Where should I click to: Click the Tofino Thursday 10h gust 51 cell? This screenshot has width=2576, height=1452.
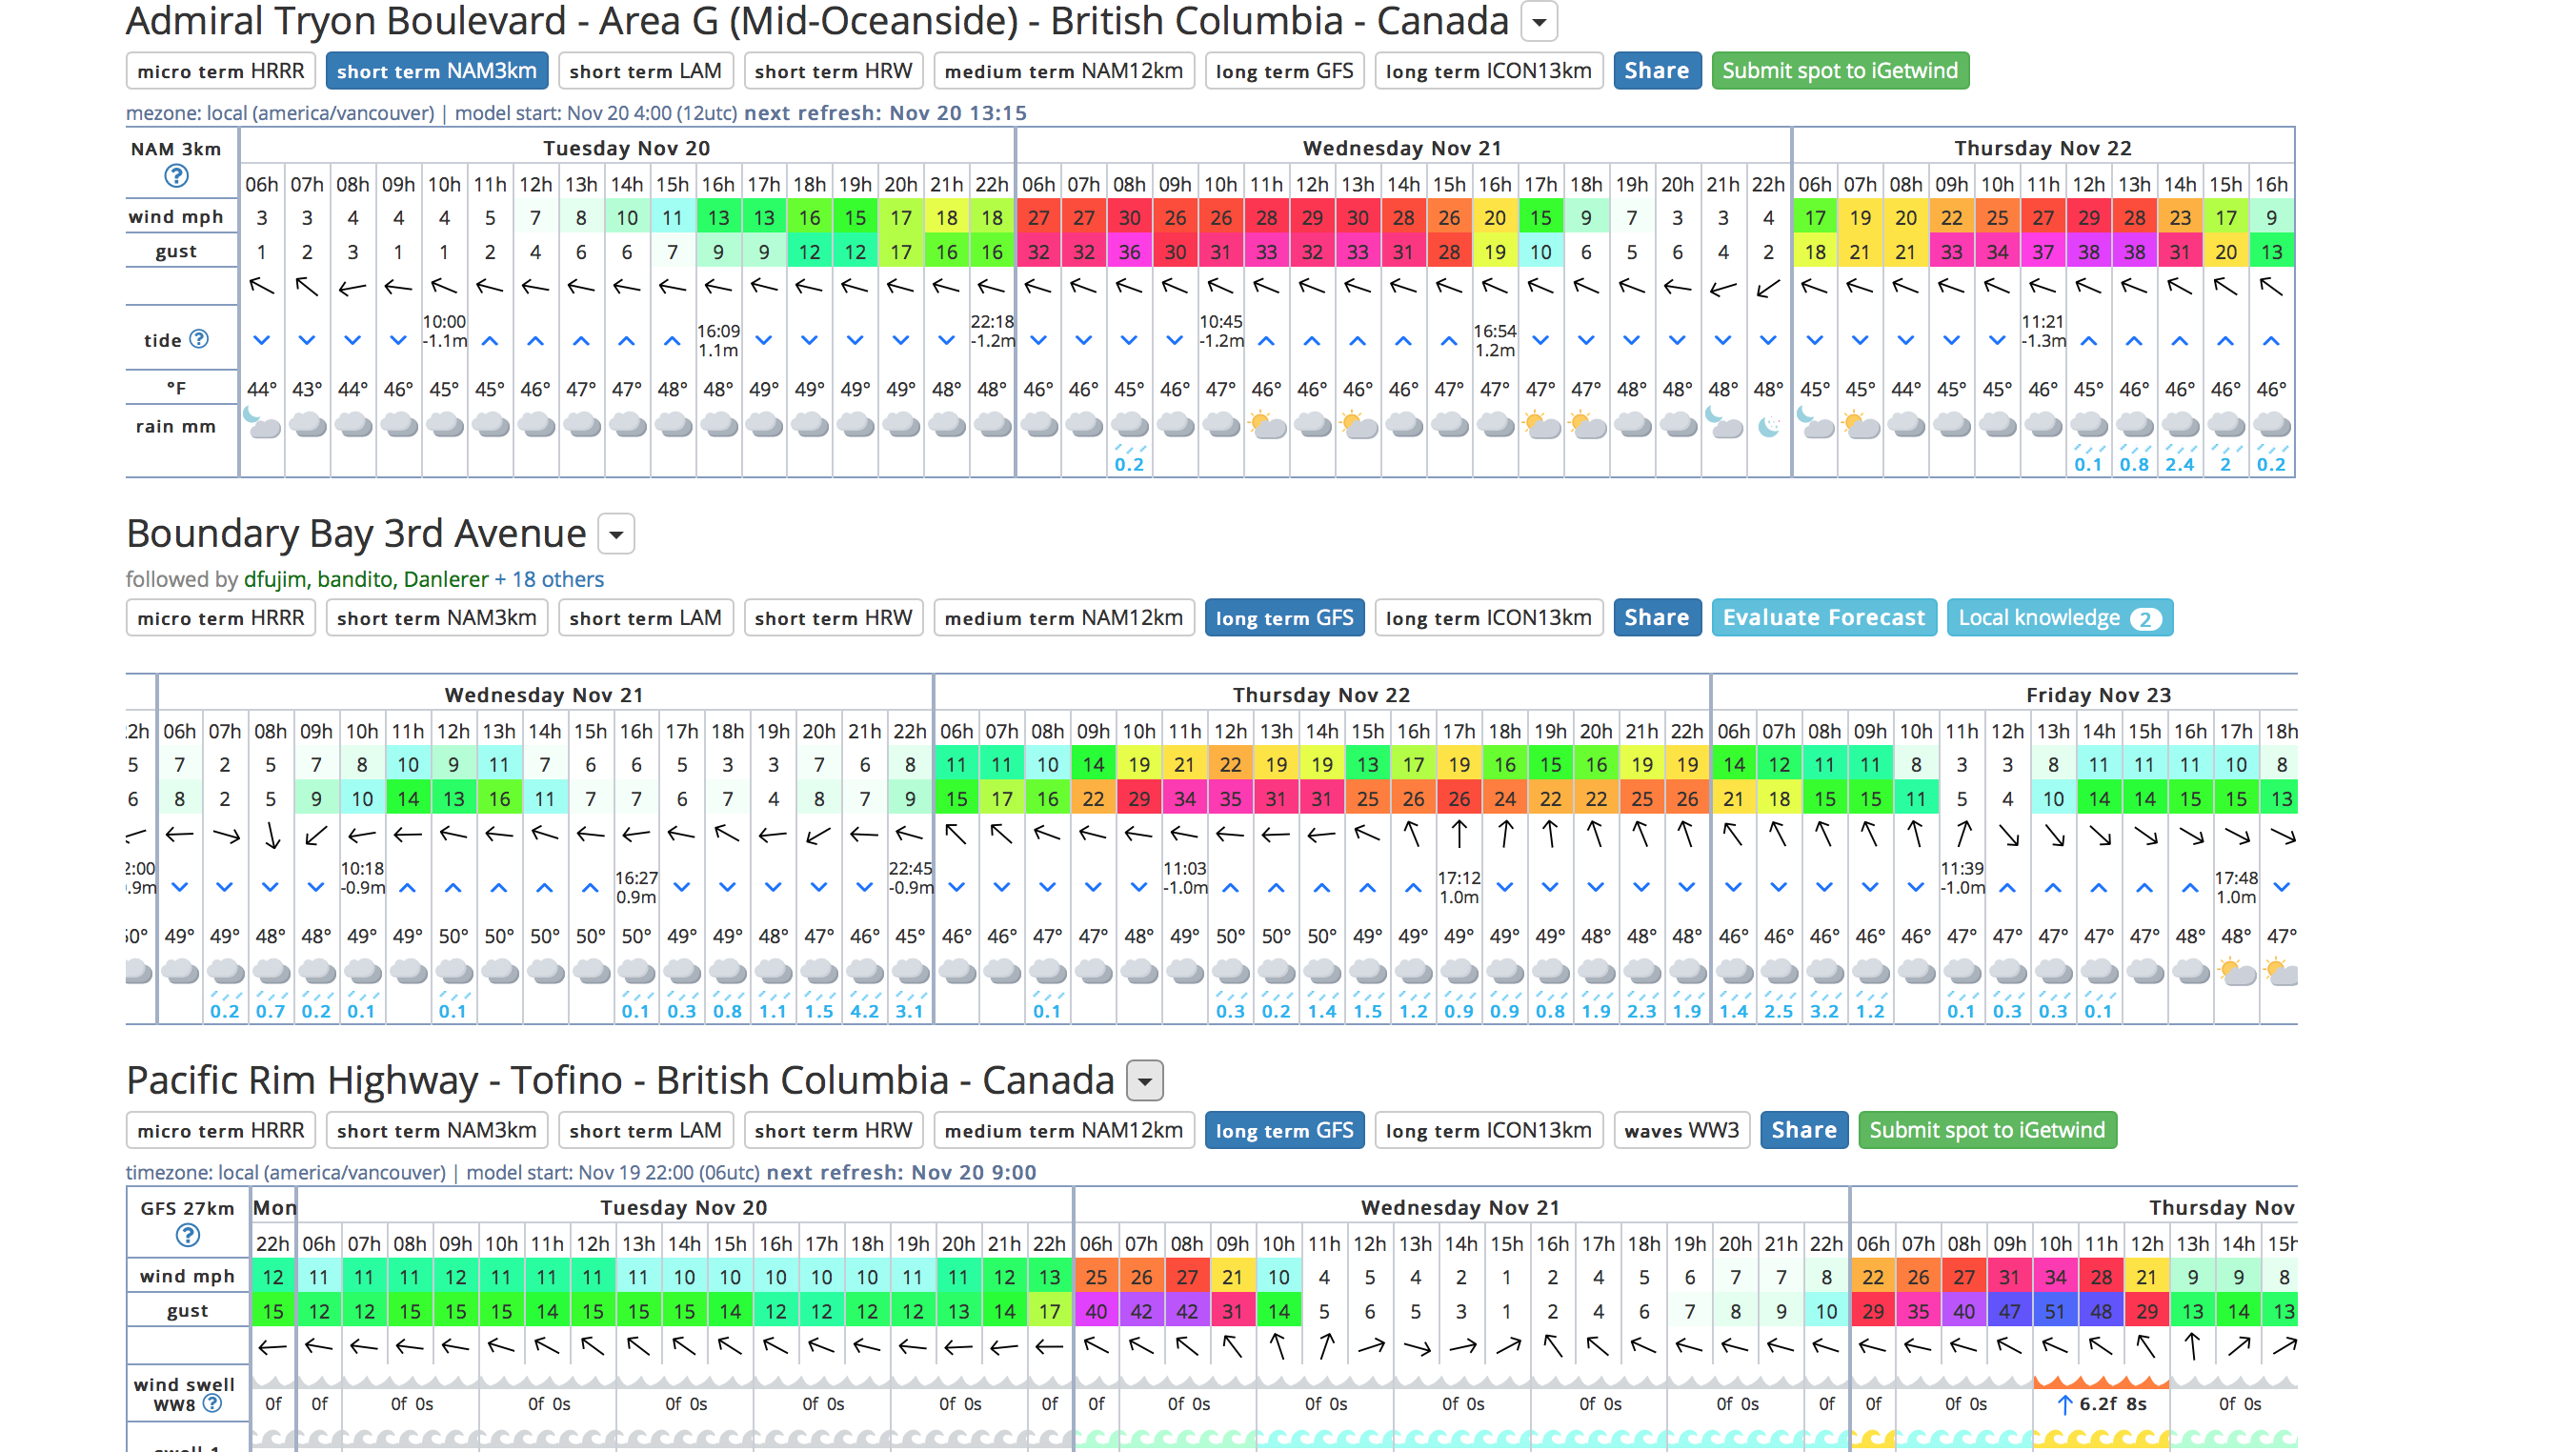2055,1311
